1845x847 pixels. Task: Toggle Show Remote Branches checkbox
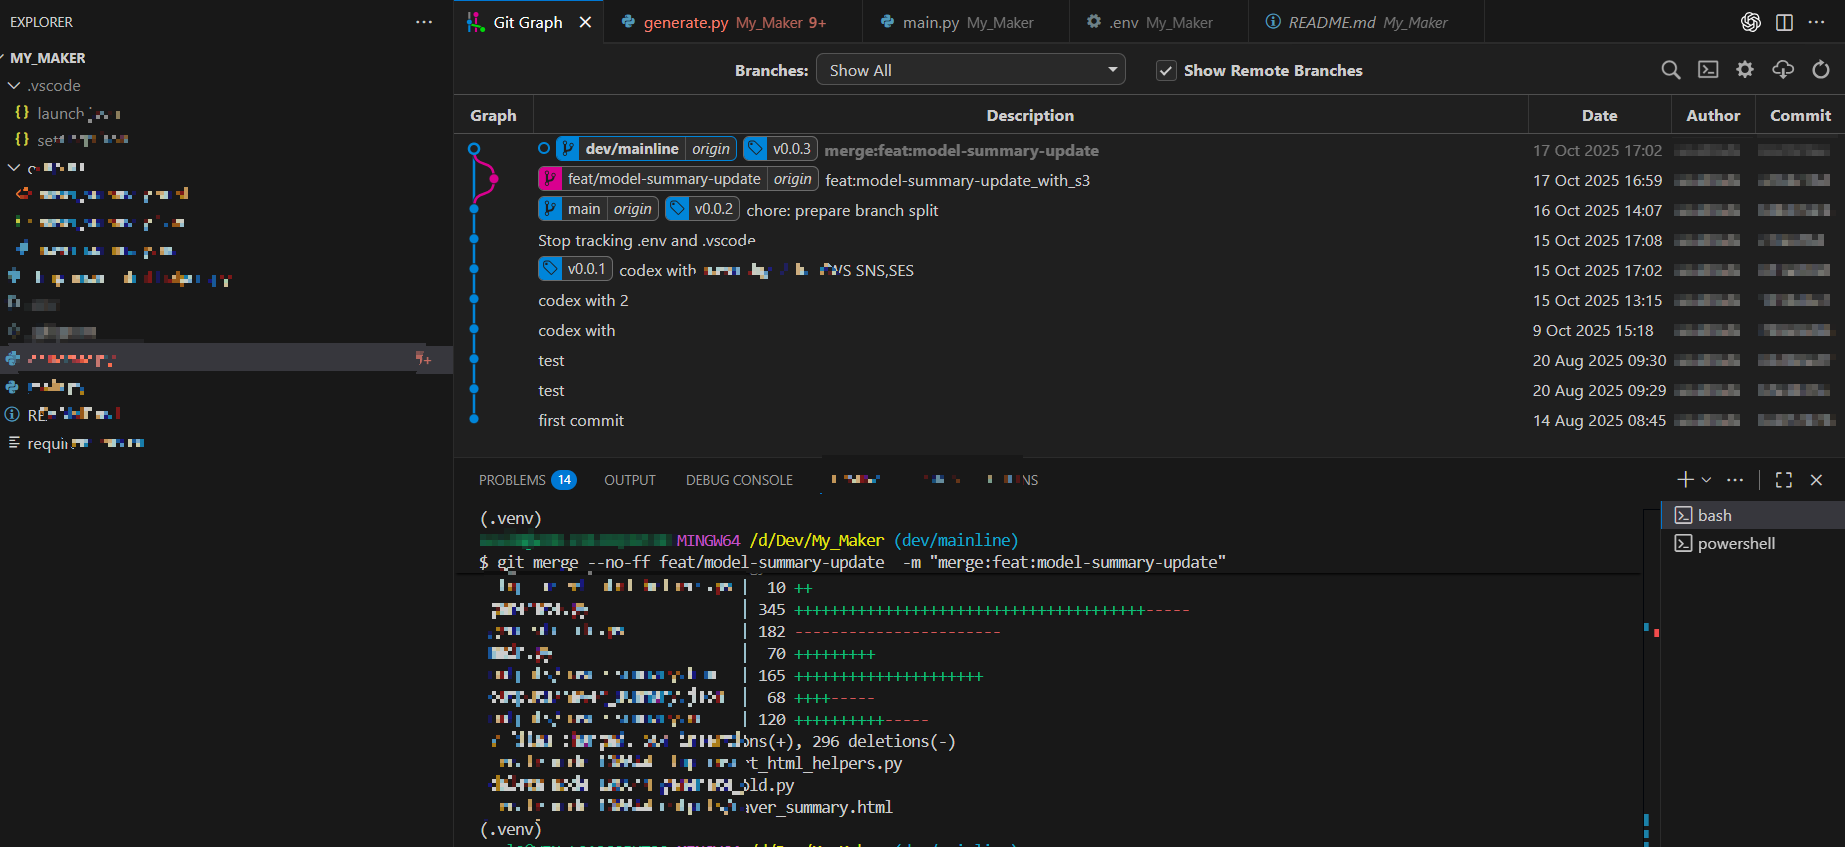tap(1166, 70)
